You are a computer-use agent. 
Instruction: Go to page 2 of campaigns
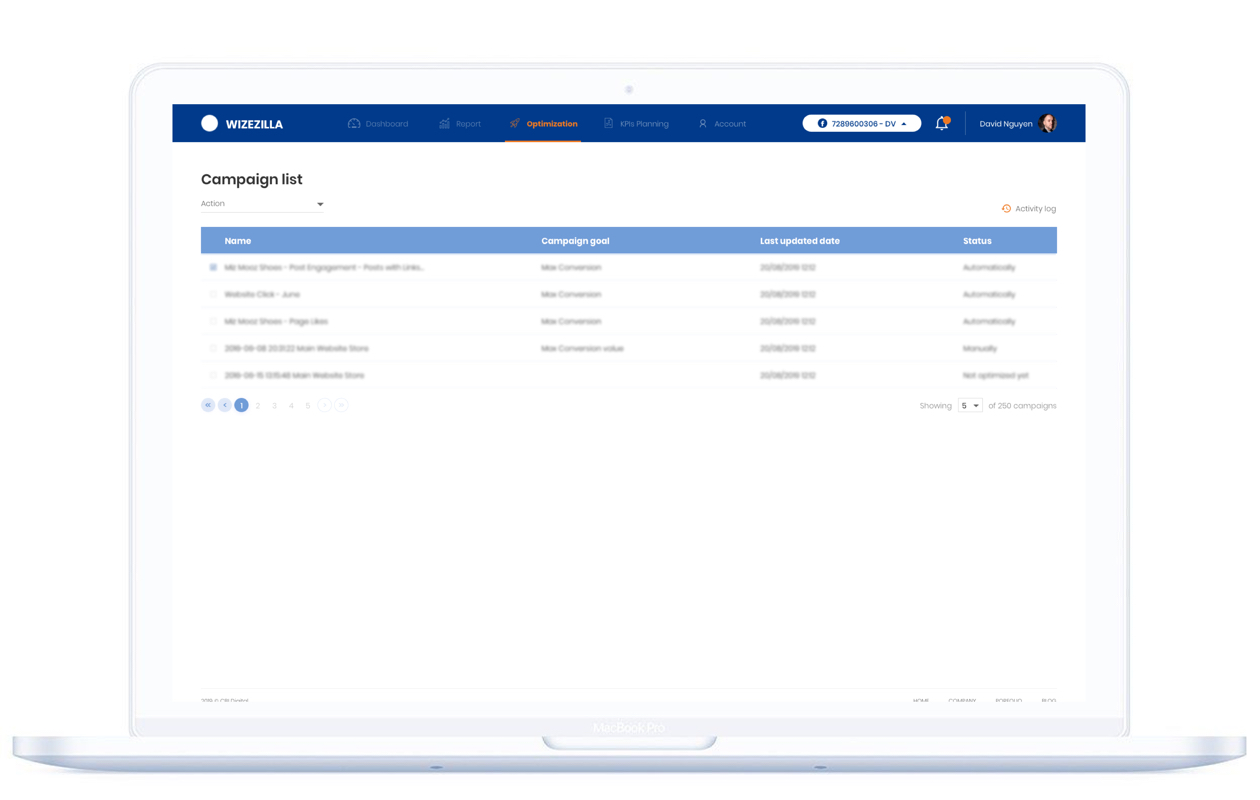(x=258, y=406)
